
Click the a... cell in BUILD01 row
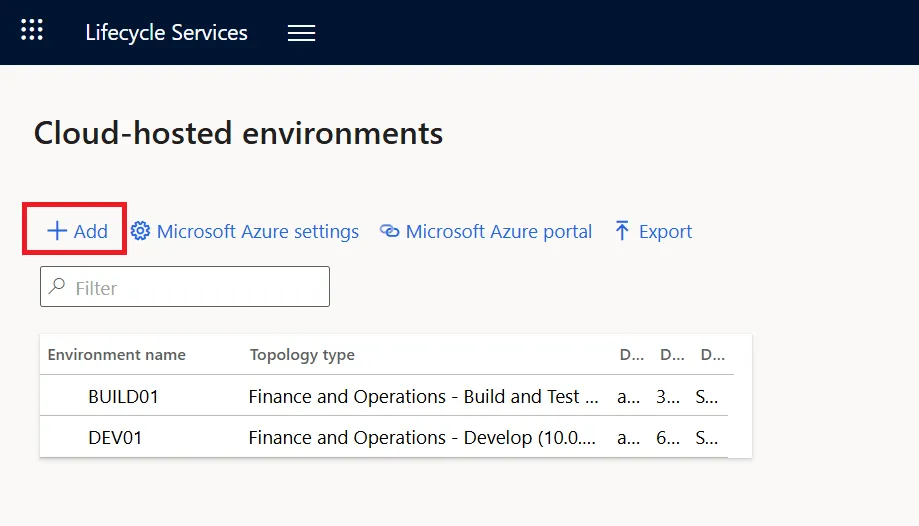pyautogui.click(x=628, y=397)
